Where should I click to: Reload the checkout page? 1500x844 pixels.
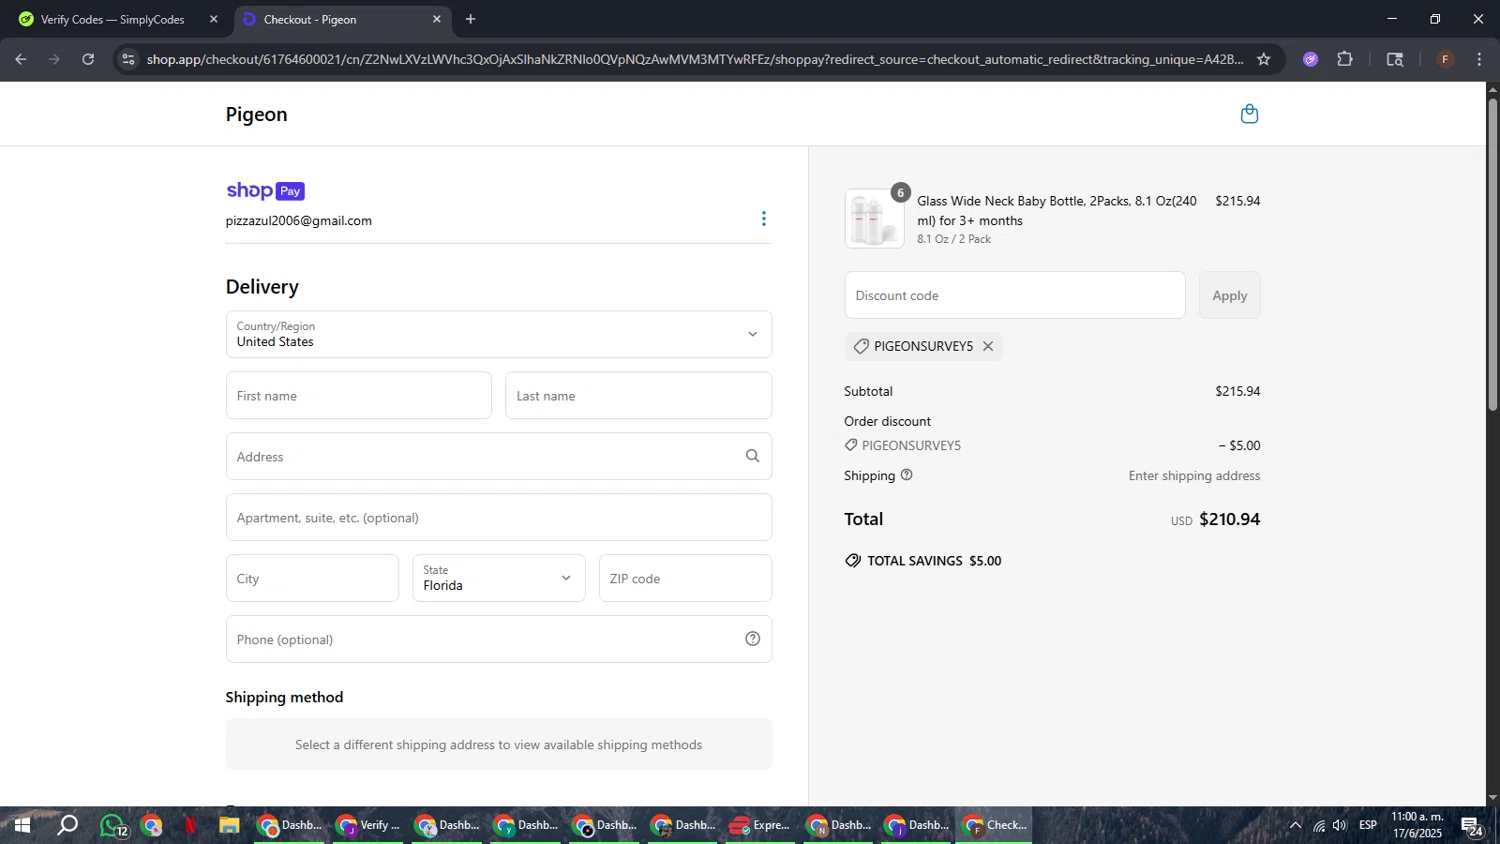tap(88, 59)
